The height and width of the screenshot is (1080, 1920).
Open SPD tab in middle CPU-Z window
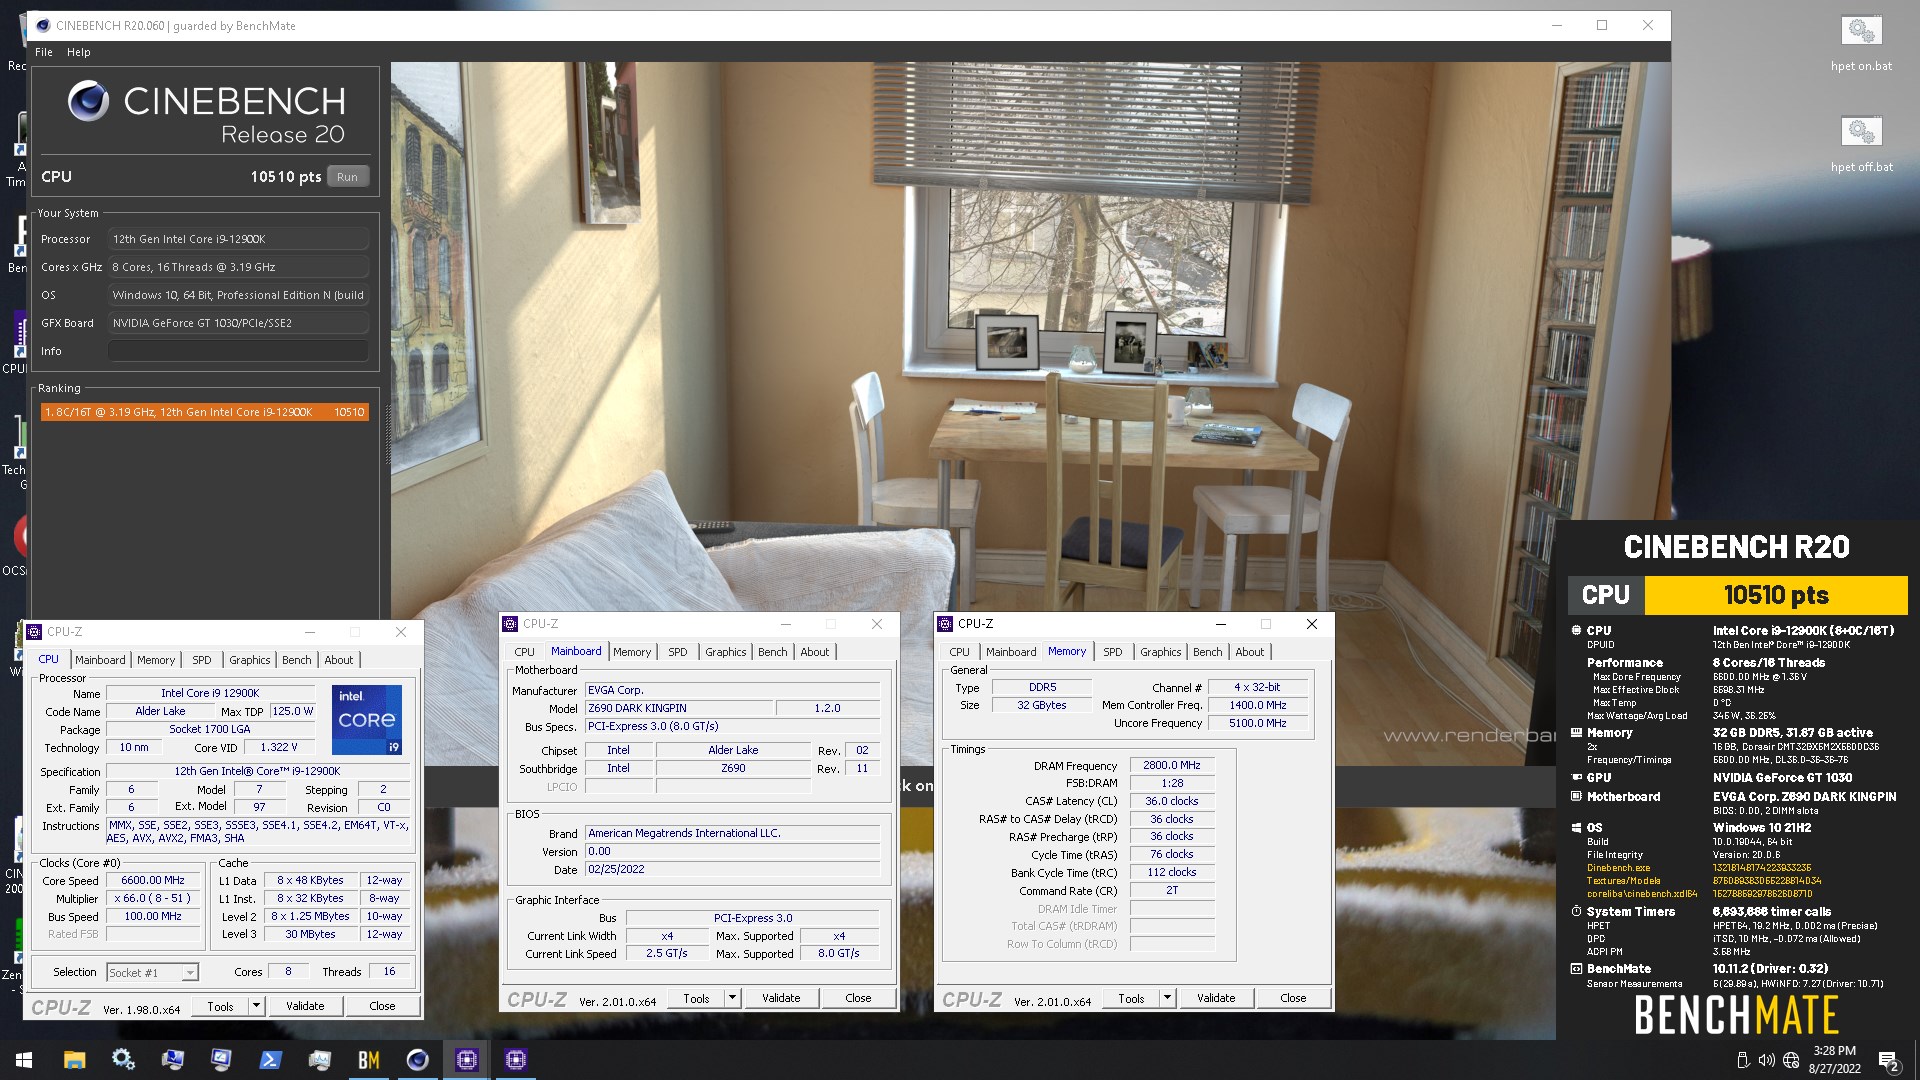coord(678,652)
